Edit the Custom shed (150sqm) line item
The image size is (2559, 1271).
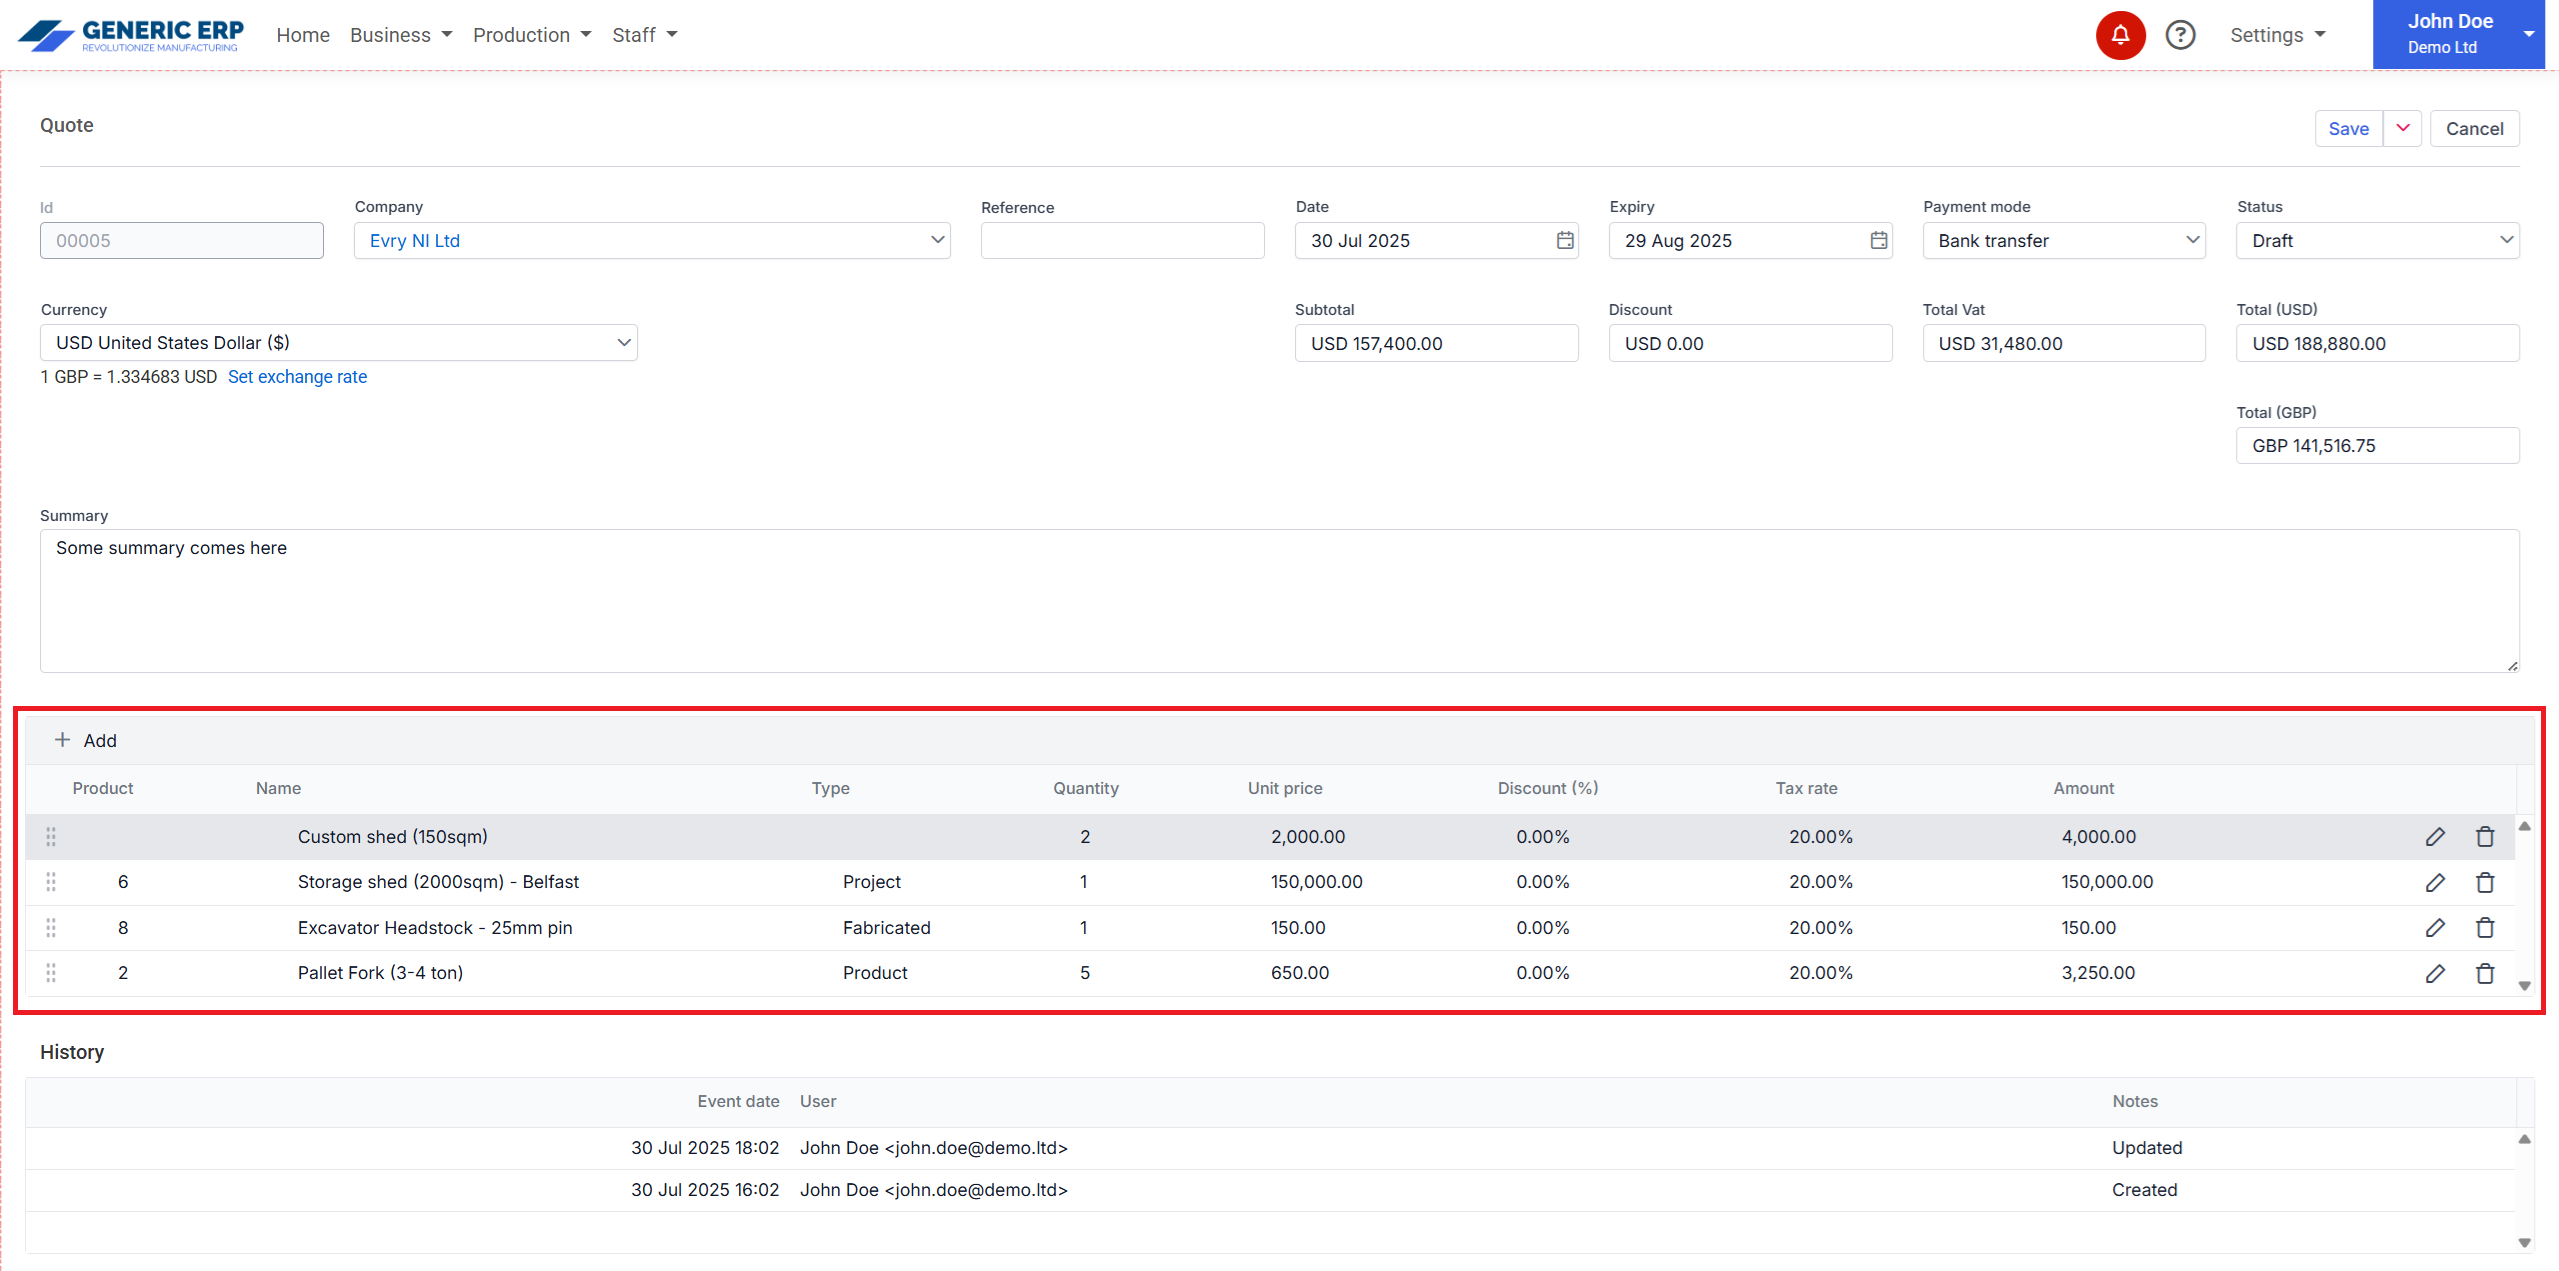(2434, 837)
